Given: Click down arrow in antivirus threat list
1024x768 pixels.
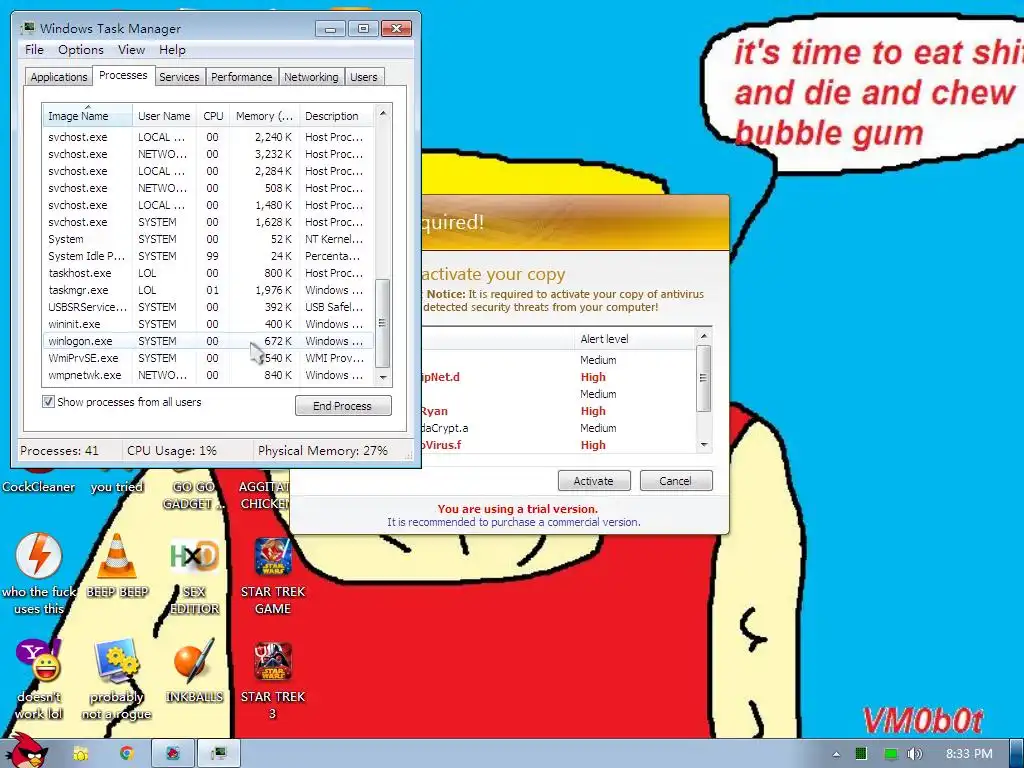Looking at the screenshot, I should click(x=703, y=445).
